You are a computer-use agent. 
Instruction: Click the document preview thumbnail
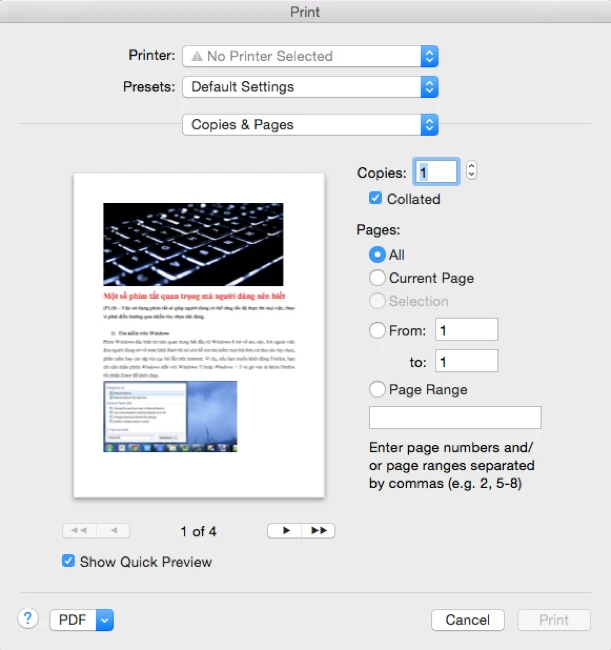pyautogui.click(x=199, y=335)
